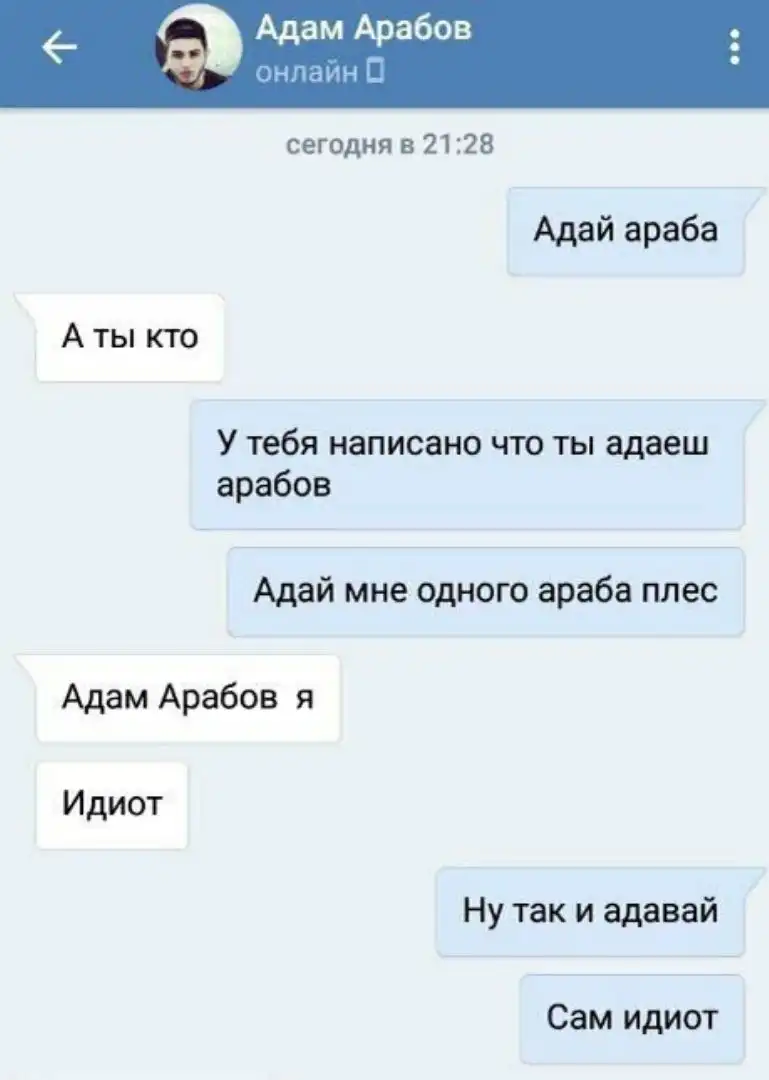Tap the word адавай in sent bubble
This screenshot has height=1080, width=769.
click(x=661, y=911)
